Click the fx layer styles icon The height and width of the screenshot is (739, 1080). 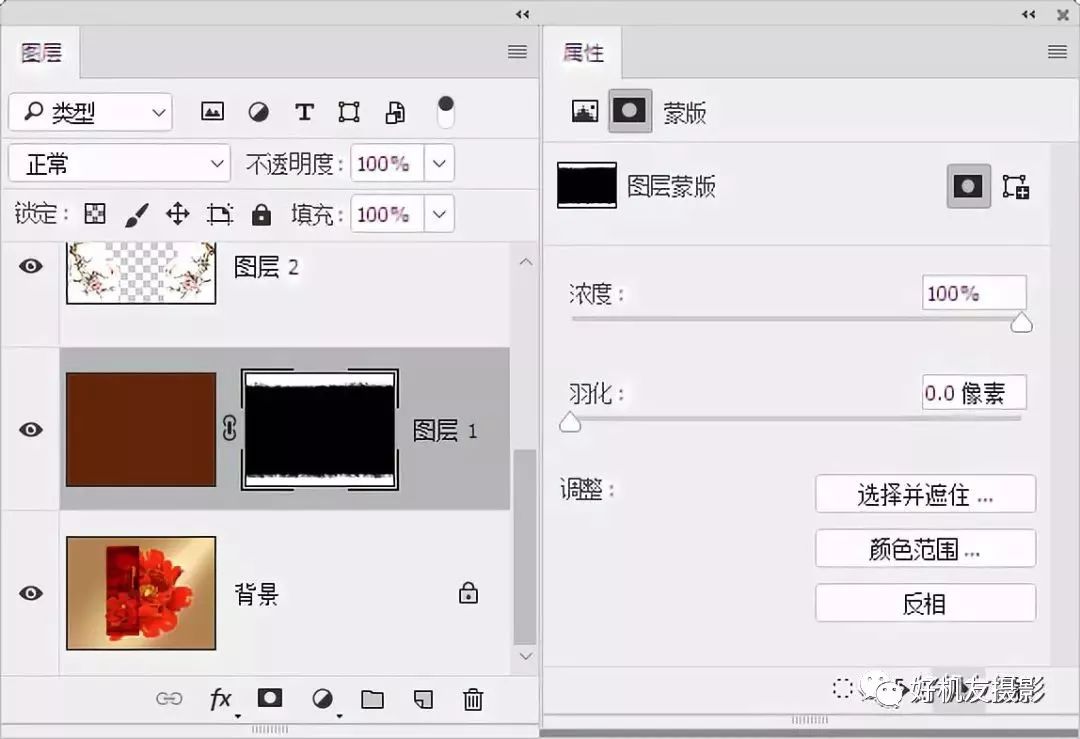click(221, 699)
